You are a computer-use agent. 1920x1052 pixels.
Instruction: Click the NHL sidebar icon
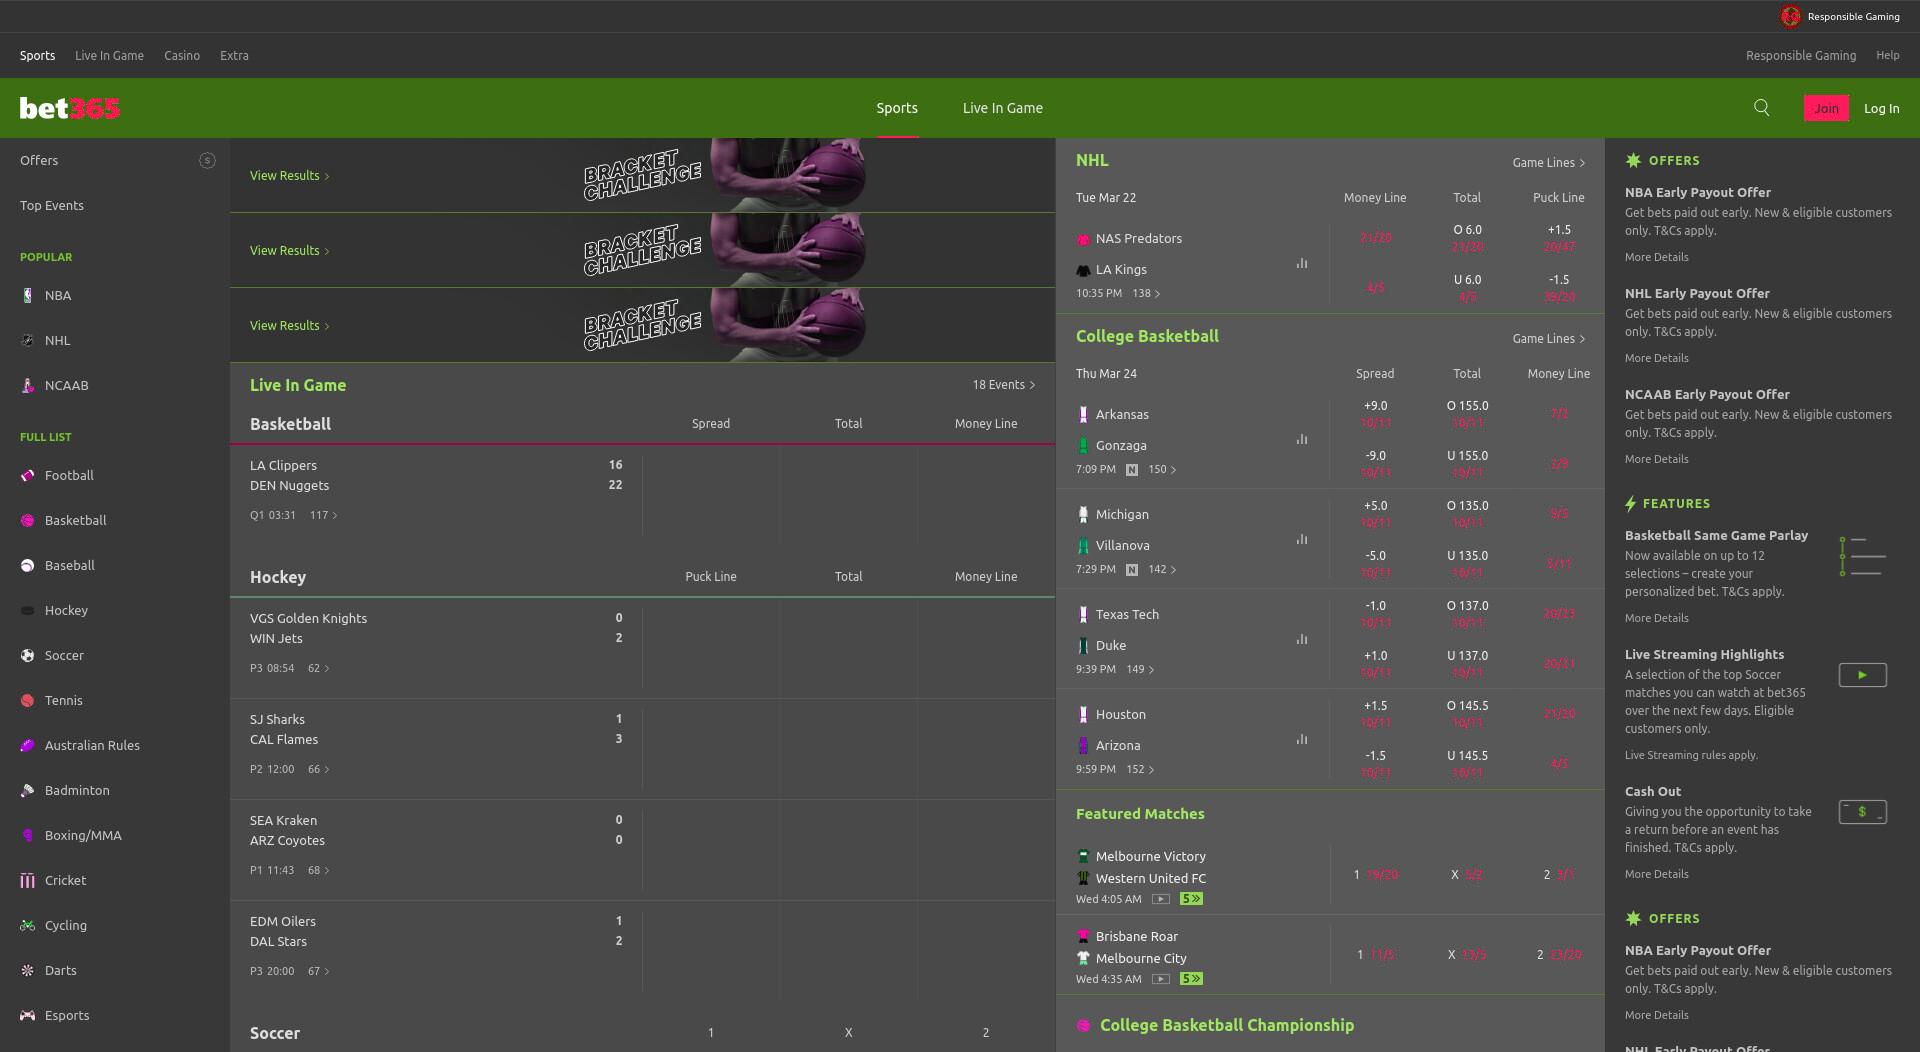click(28, 341)
